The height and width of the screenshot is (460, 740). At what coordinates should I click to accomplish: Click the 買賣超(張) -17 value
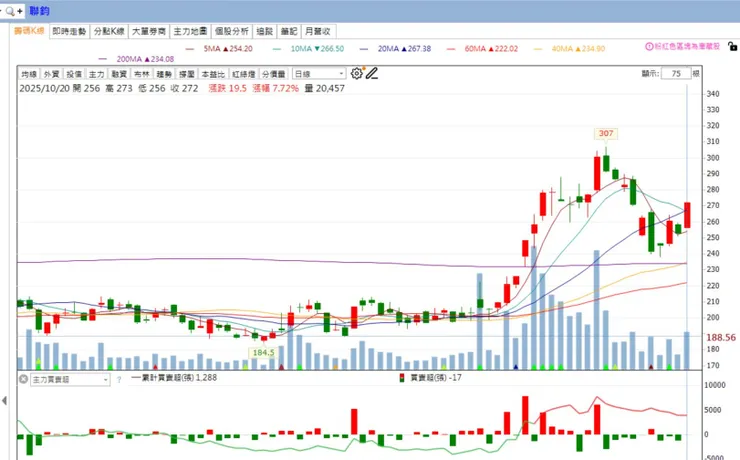(x=436, y=378)
